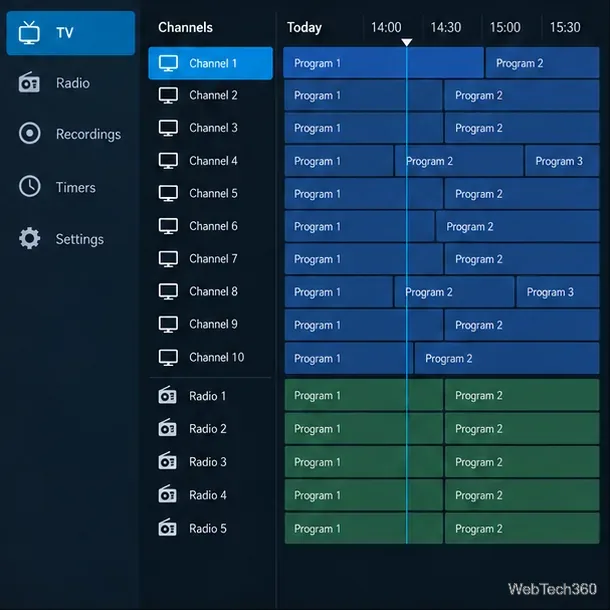
Task: Select the Channel 7 monitor icon
Action: point(168,259)
